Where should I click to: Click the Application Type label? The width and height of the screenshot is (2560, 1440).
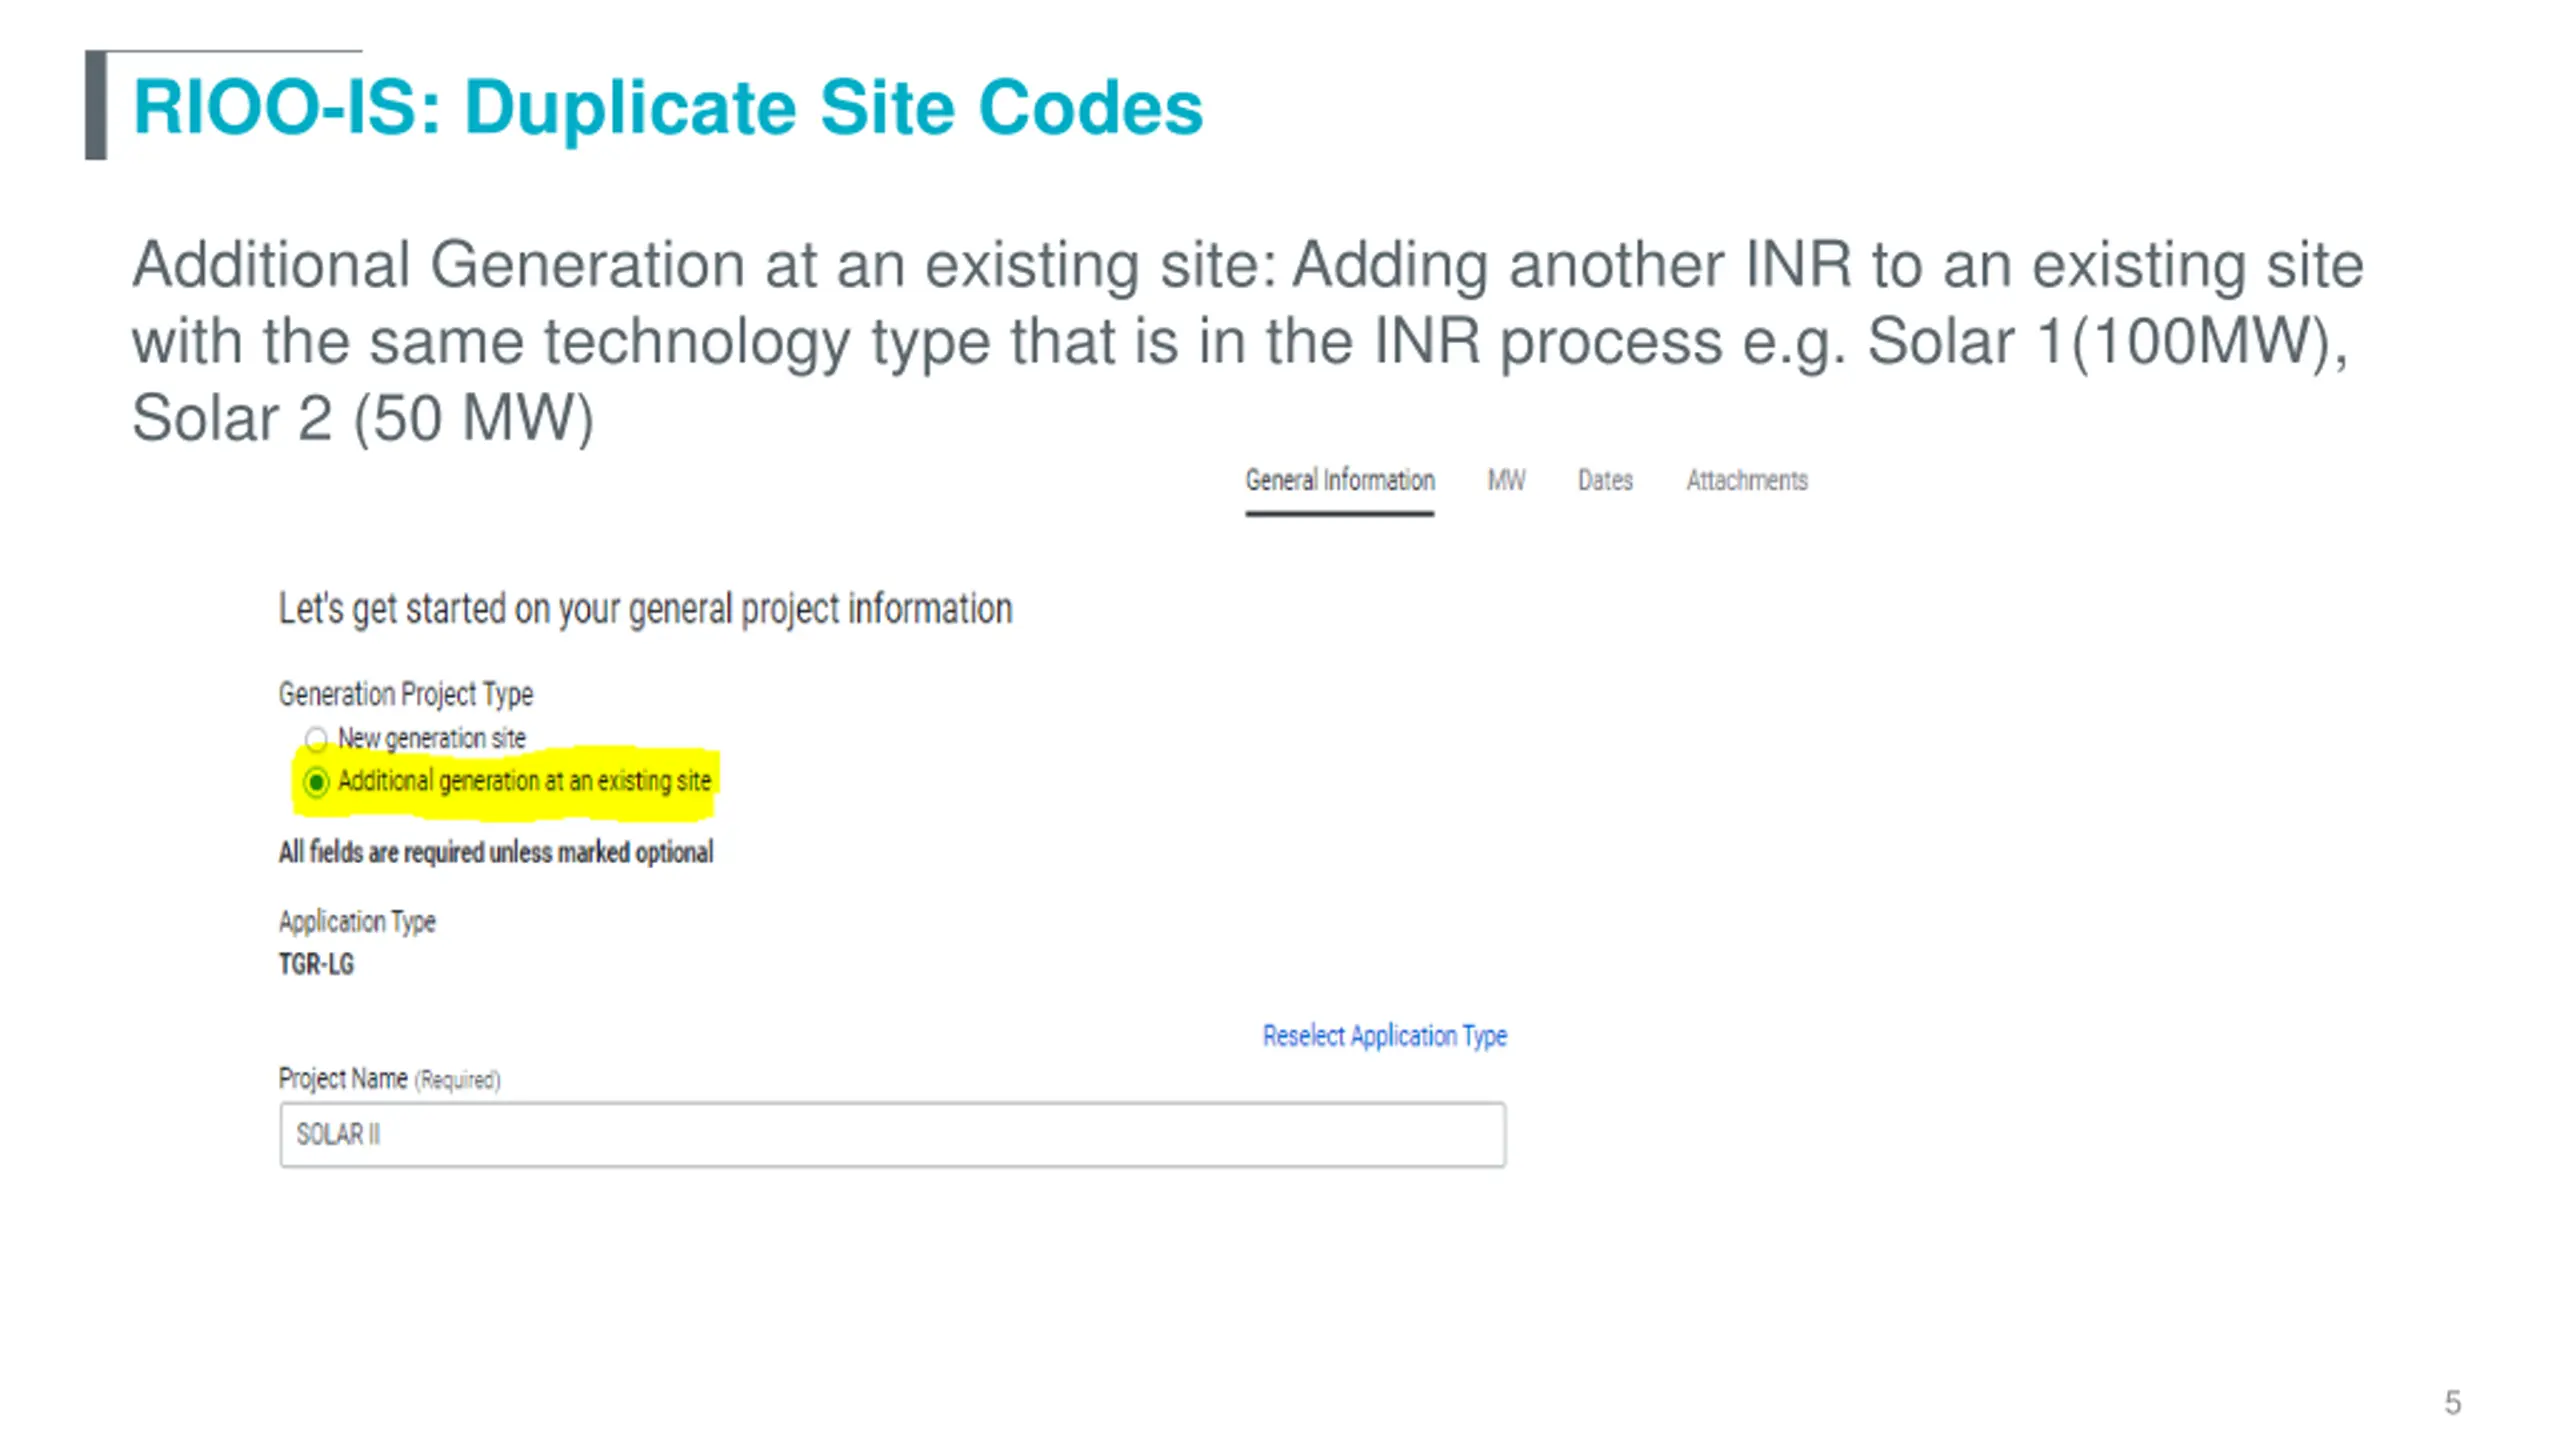[x=357, y=921]
